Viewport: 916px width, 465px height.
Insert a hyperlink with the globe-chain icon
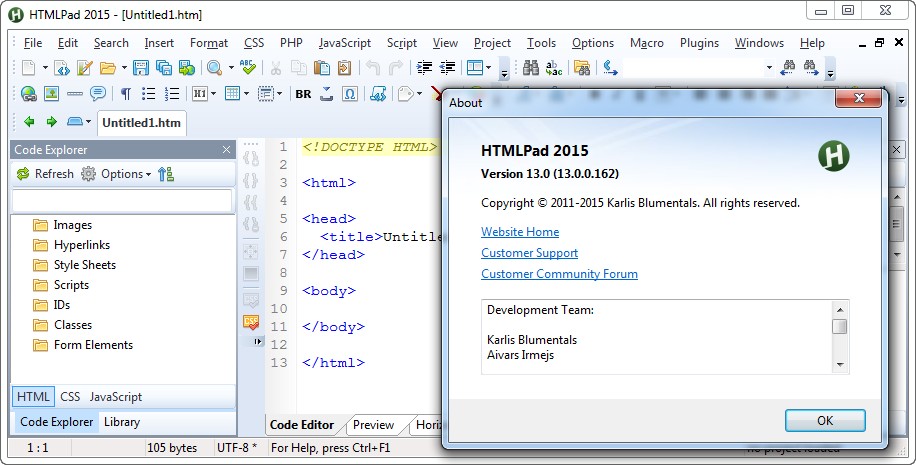(x=28, y=93)
